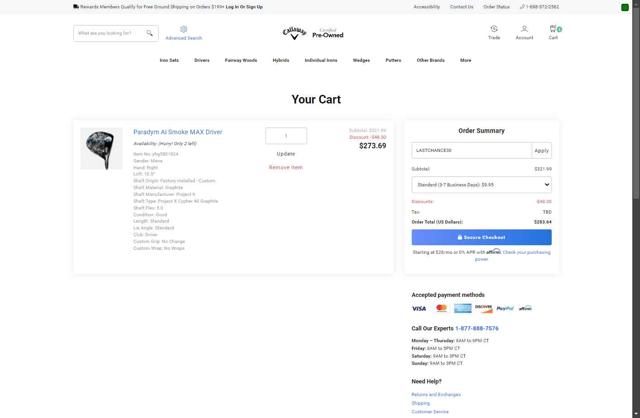The height and width of the screenshot is (418, 640).
Task: Open the Putters menu
Action: [393, 60]
